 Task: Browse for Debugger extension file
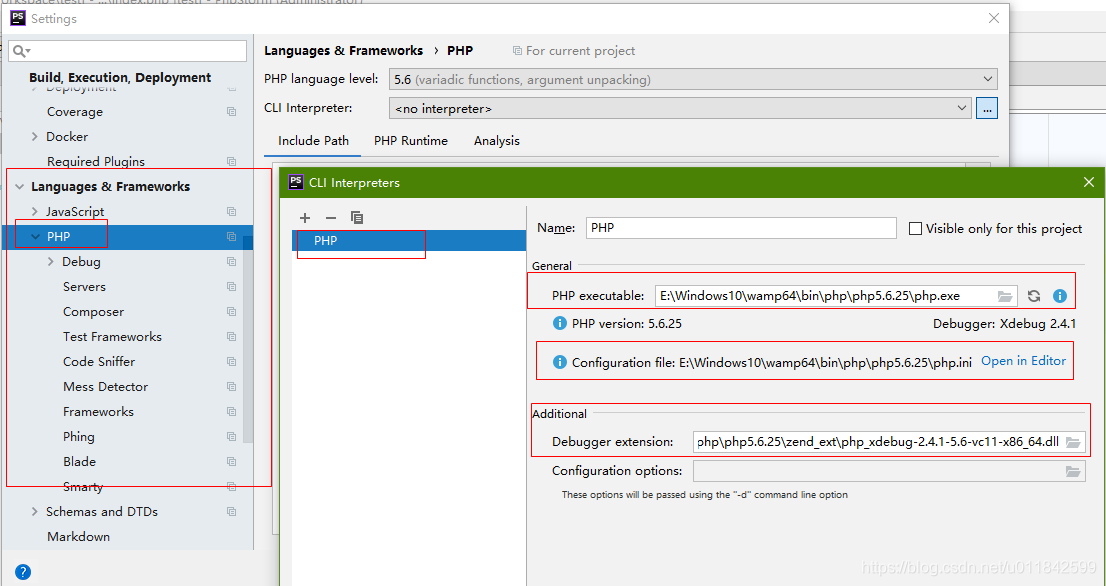[1073, 442]
